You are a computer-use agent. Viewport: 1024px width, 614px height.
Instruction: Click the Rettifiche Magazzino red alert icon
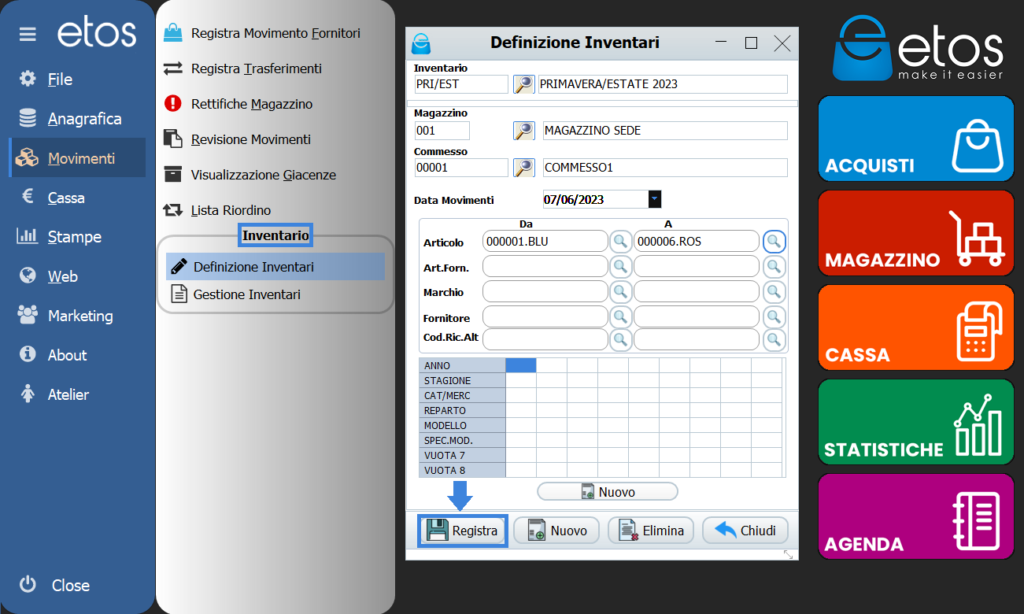[172, 103]
